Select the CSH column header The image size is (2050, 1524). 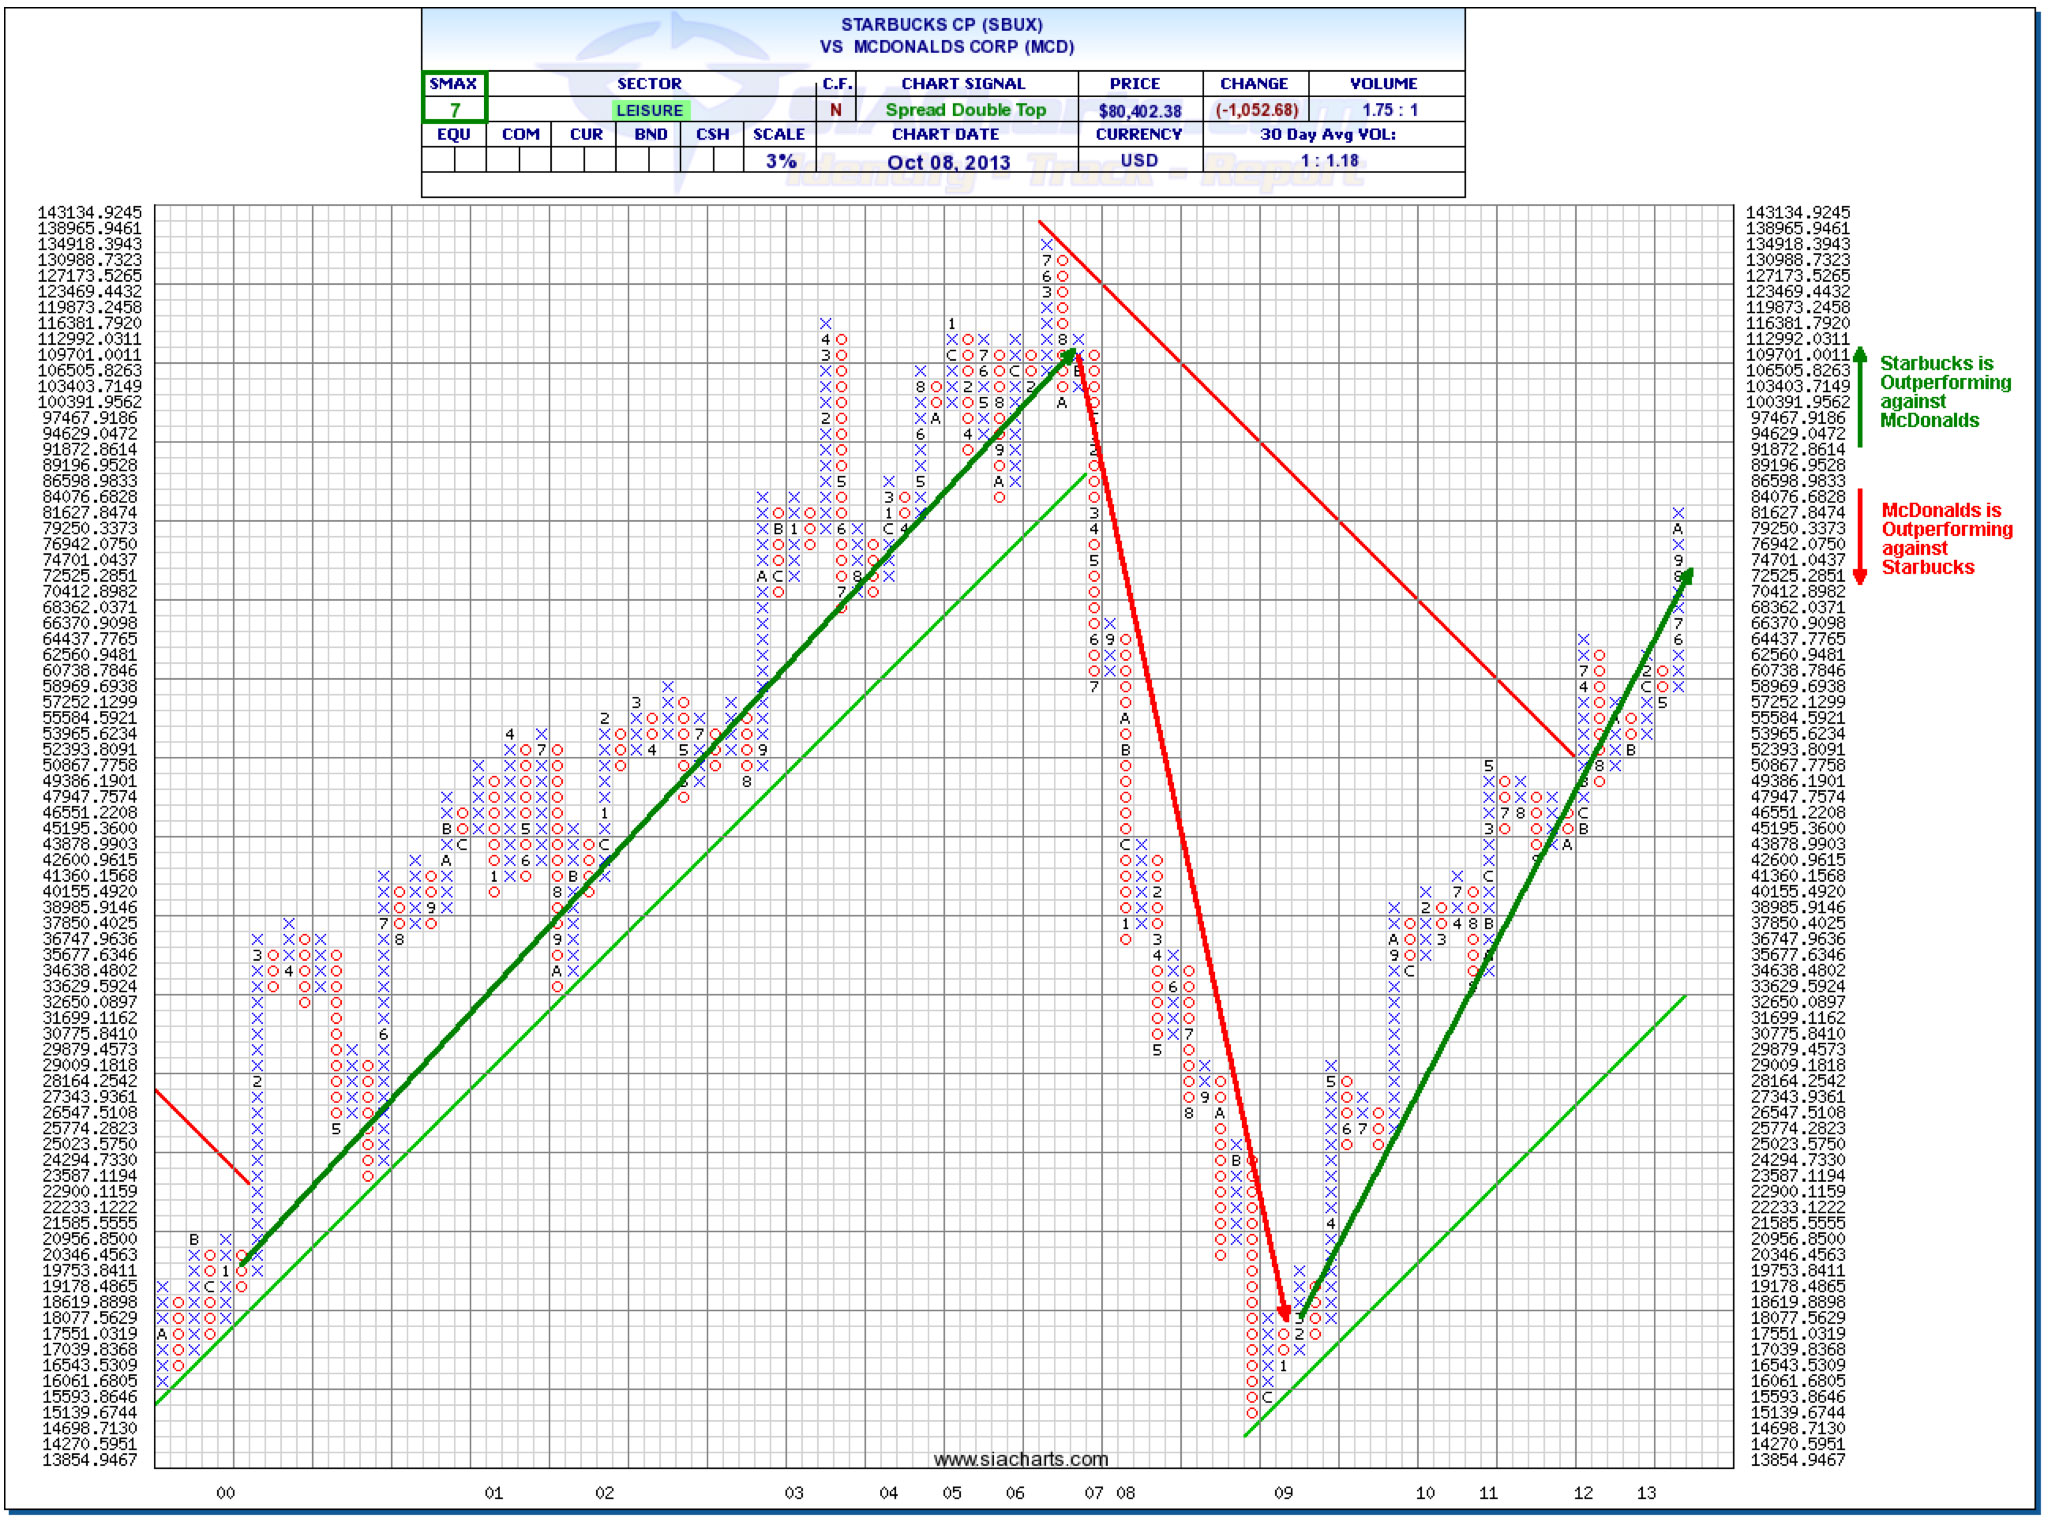pyautogui.click(x=713, y=134)
